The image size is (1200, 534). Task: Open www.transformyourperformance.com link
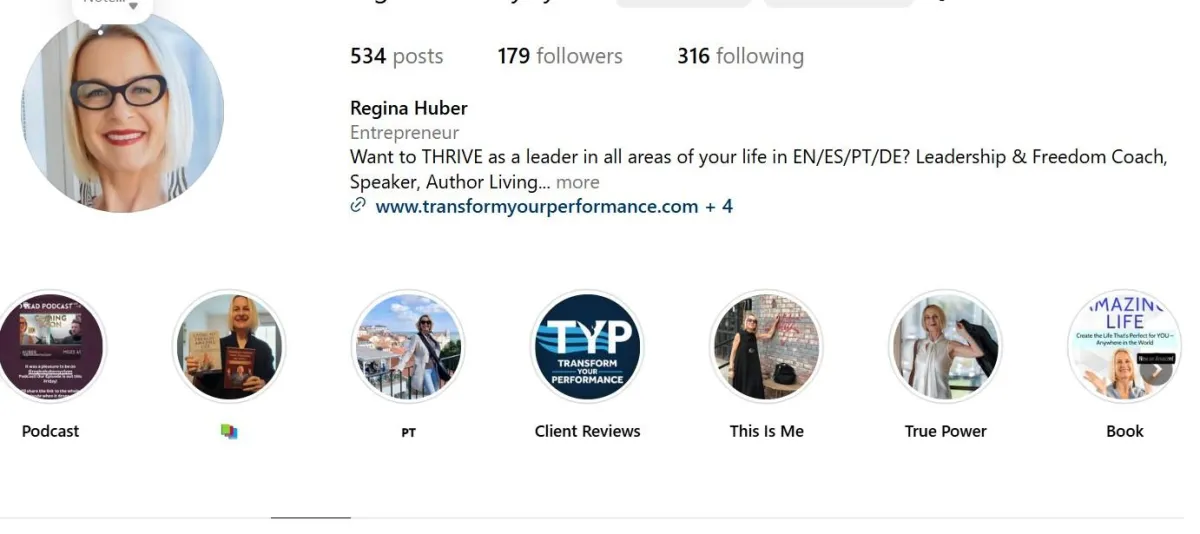[536, 206]
